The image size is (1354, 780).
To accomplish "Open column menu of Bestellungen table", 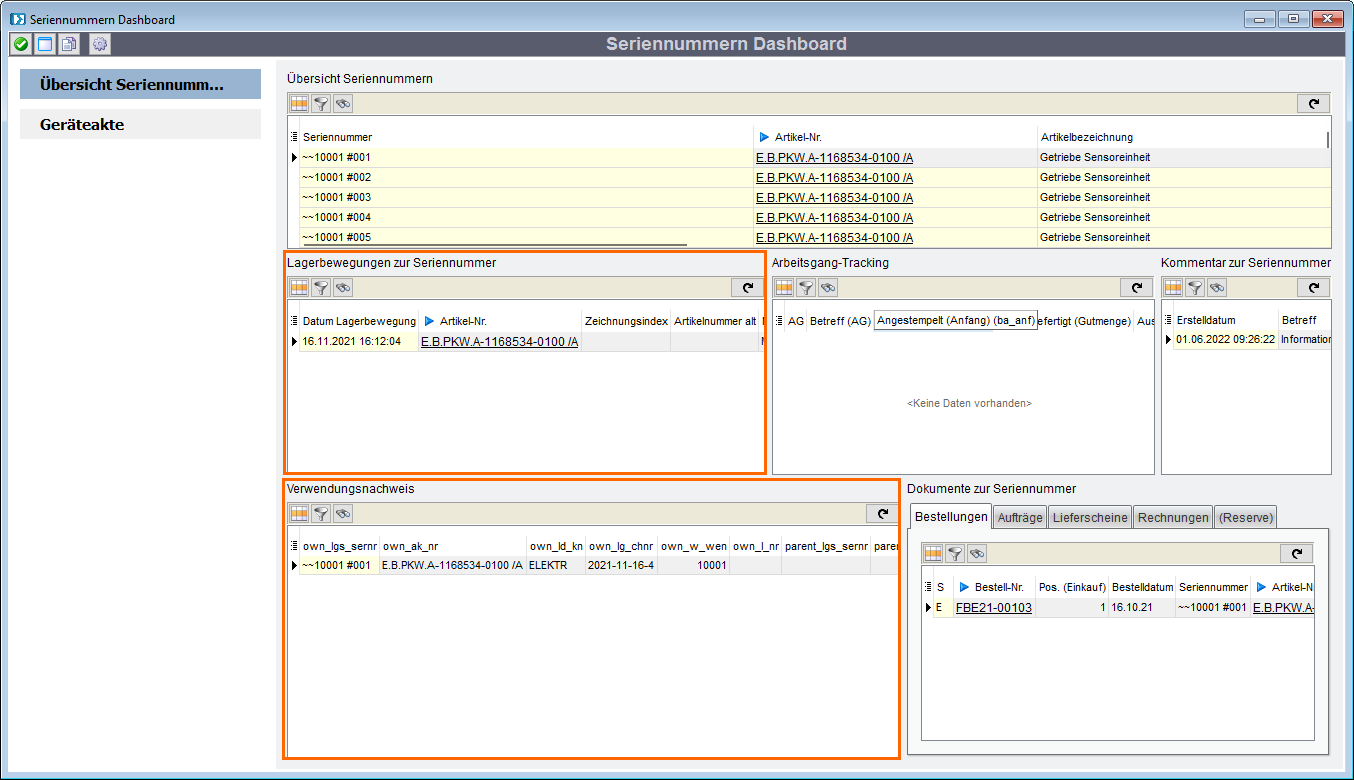I will (x=928, y=587).
